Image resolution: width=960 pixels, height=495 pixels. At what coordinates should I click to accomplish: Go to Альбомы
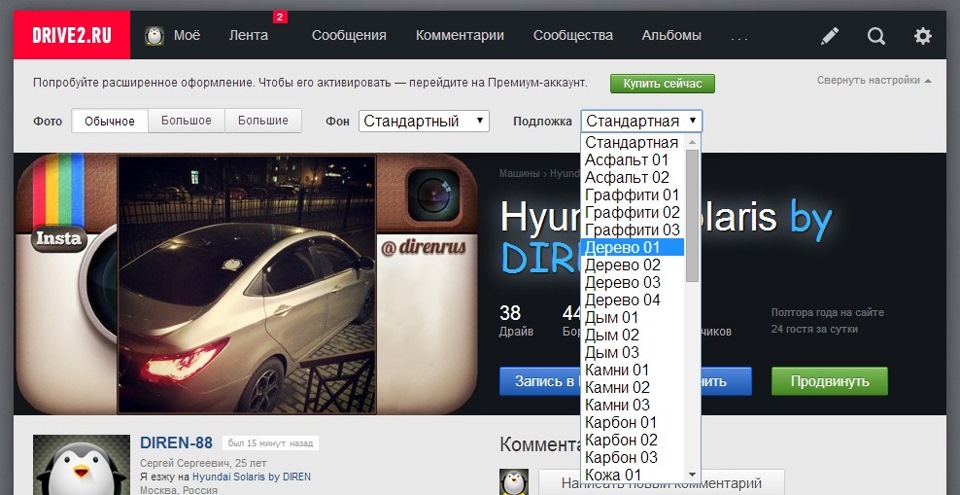672,36
